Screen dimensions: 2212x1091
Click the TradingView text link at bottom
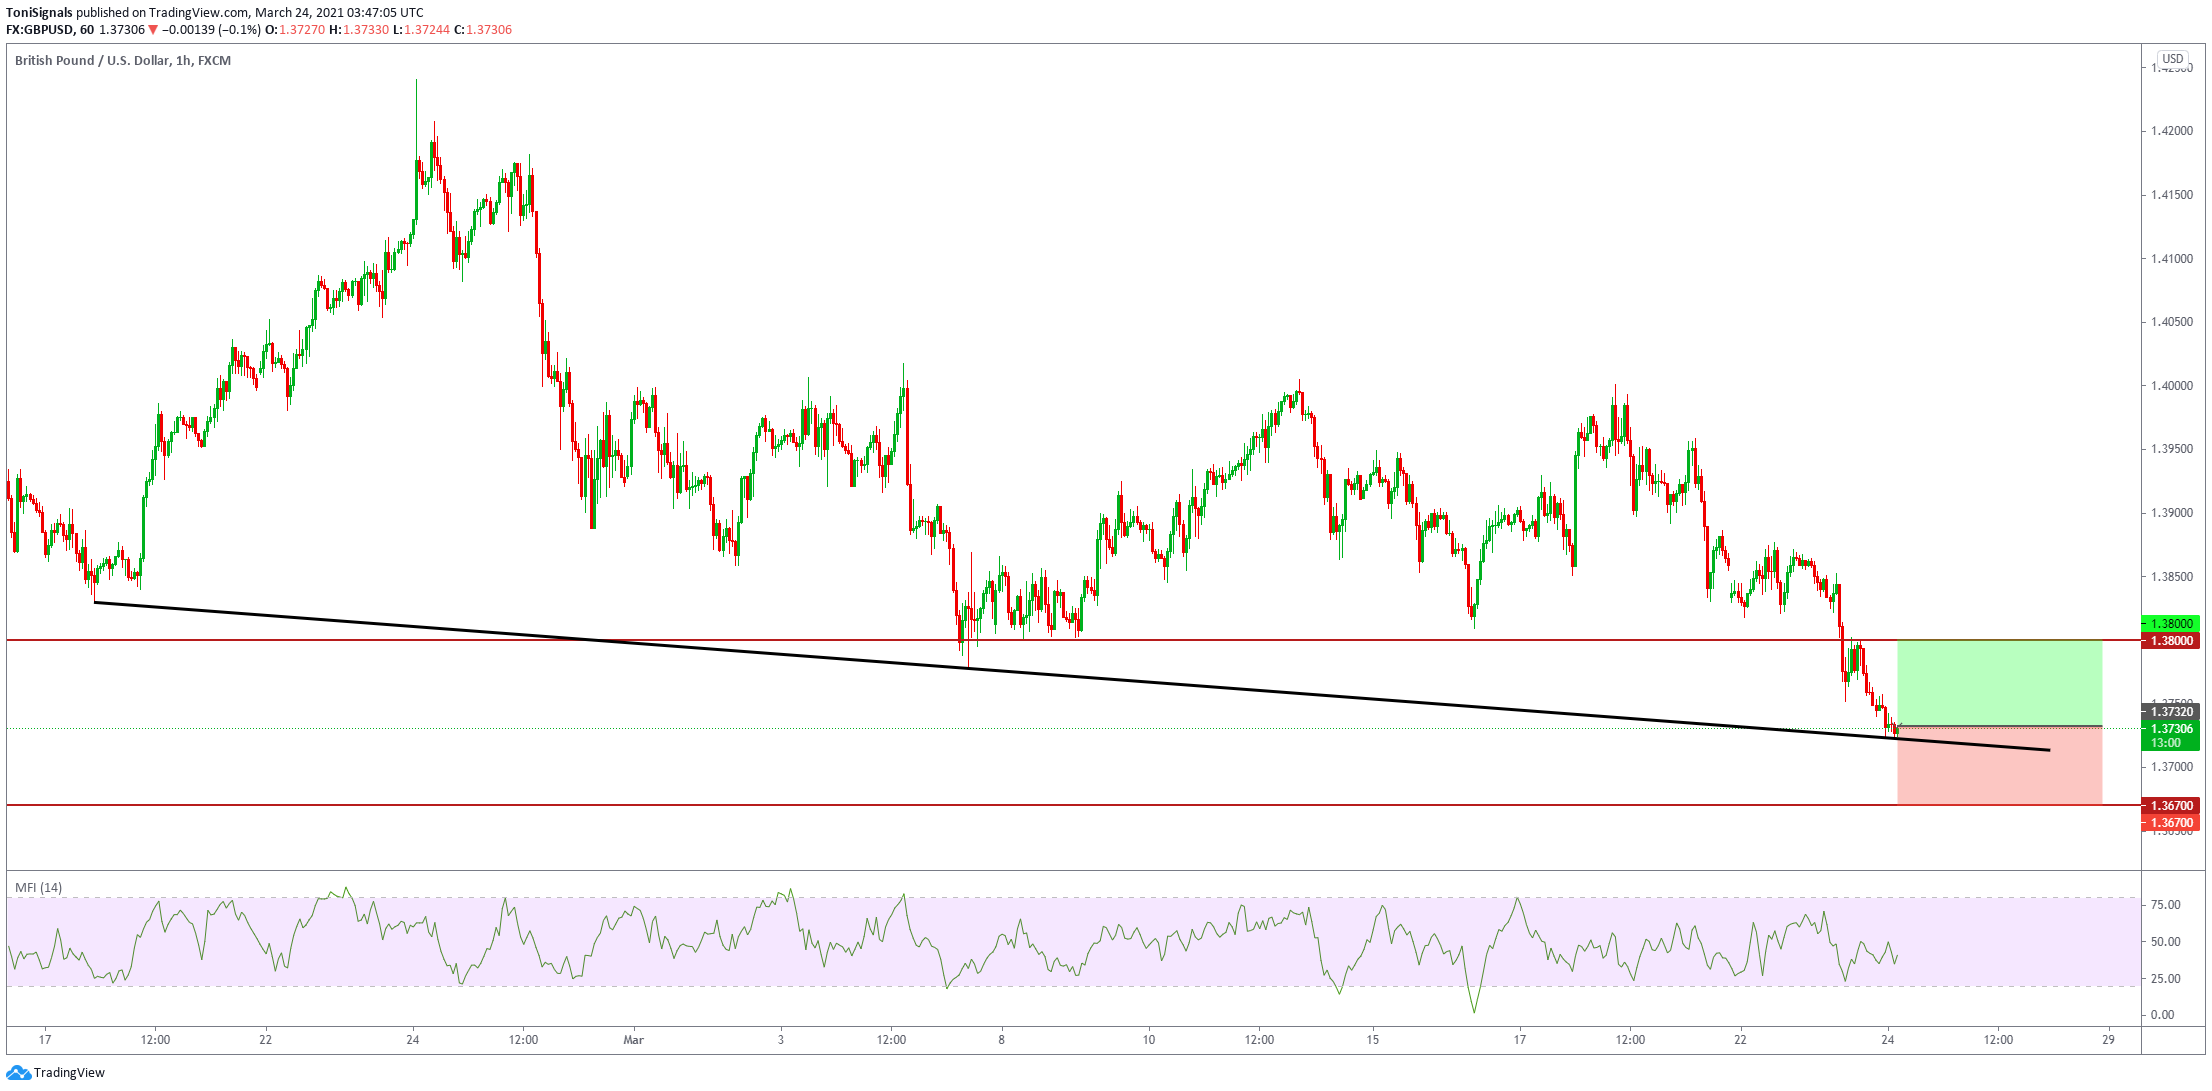coord(69,1073)
